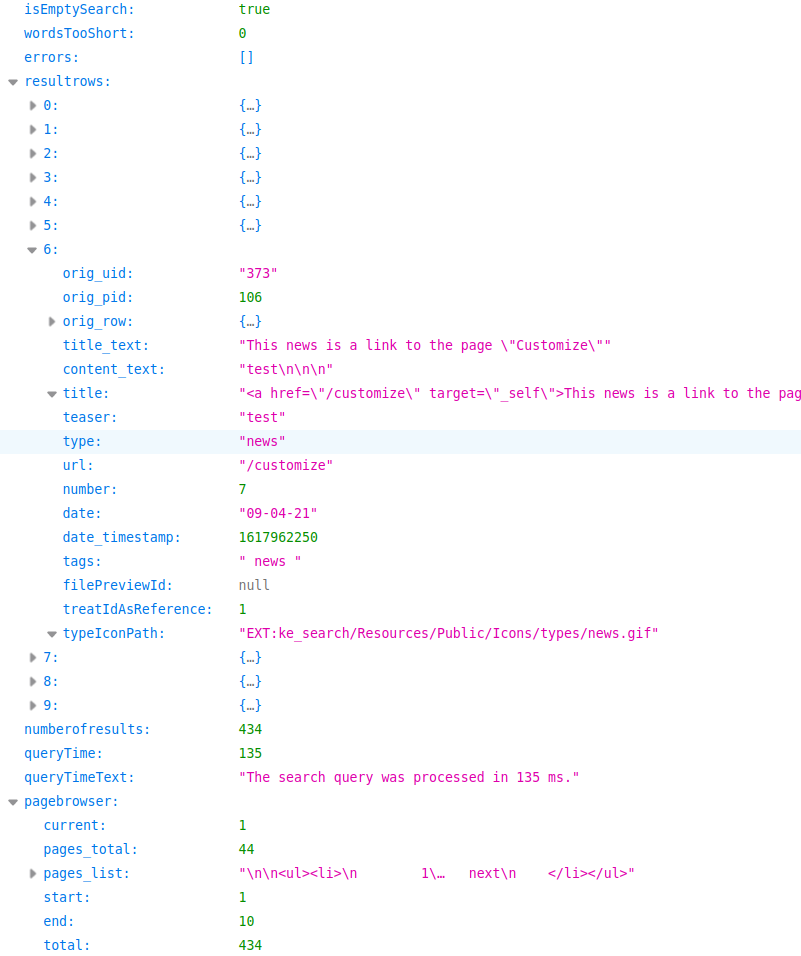
Task: Expand resultrows item 8
Action: point(33,682)
